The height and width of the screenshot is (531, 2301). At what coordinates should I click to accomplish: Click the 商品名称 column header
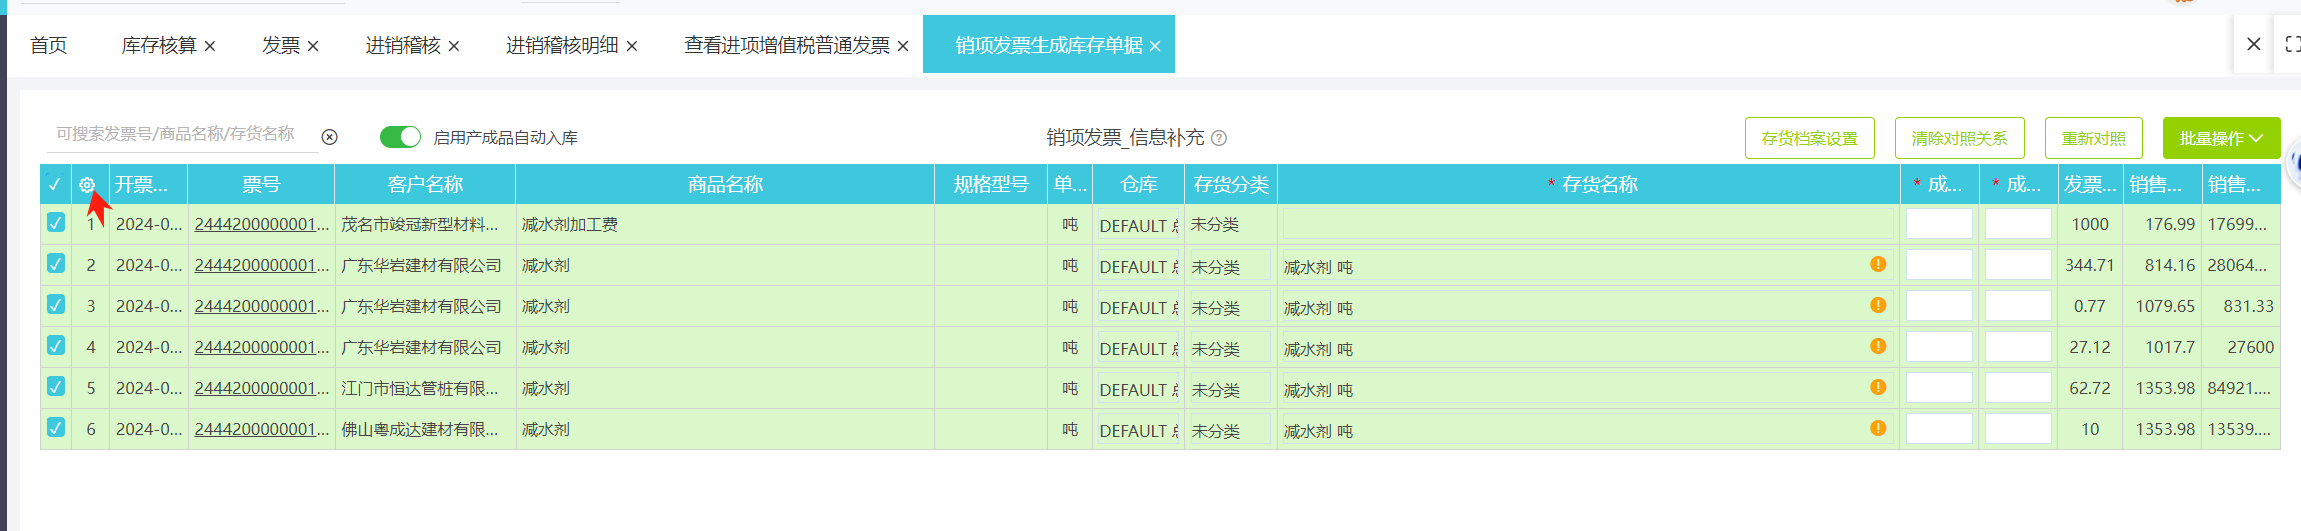click(x=725, y=184)
